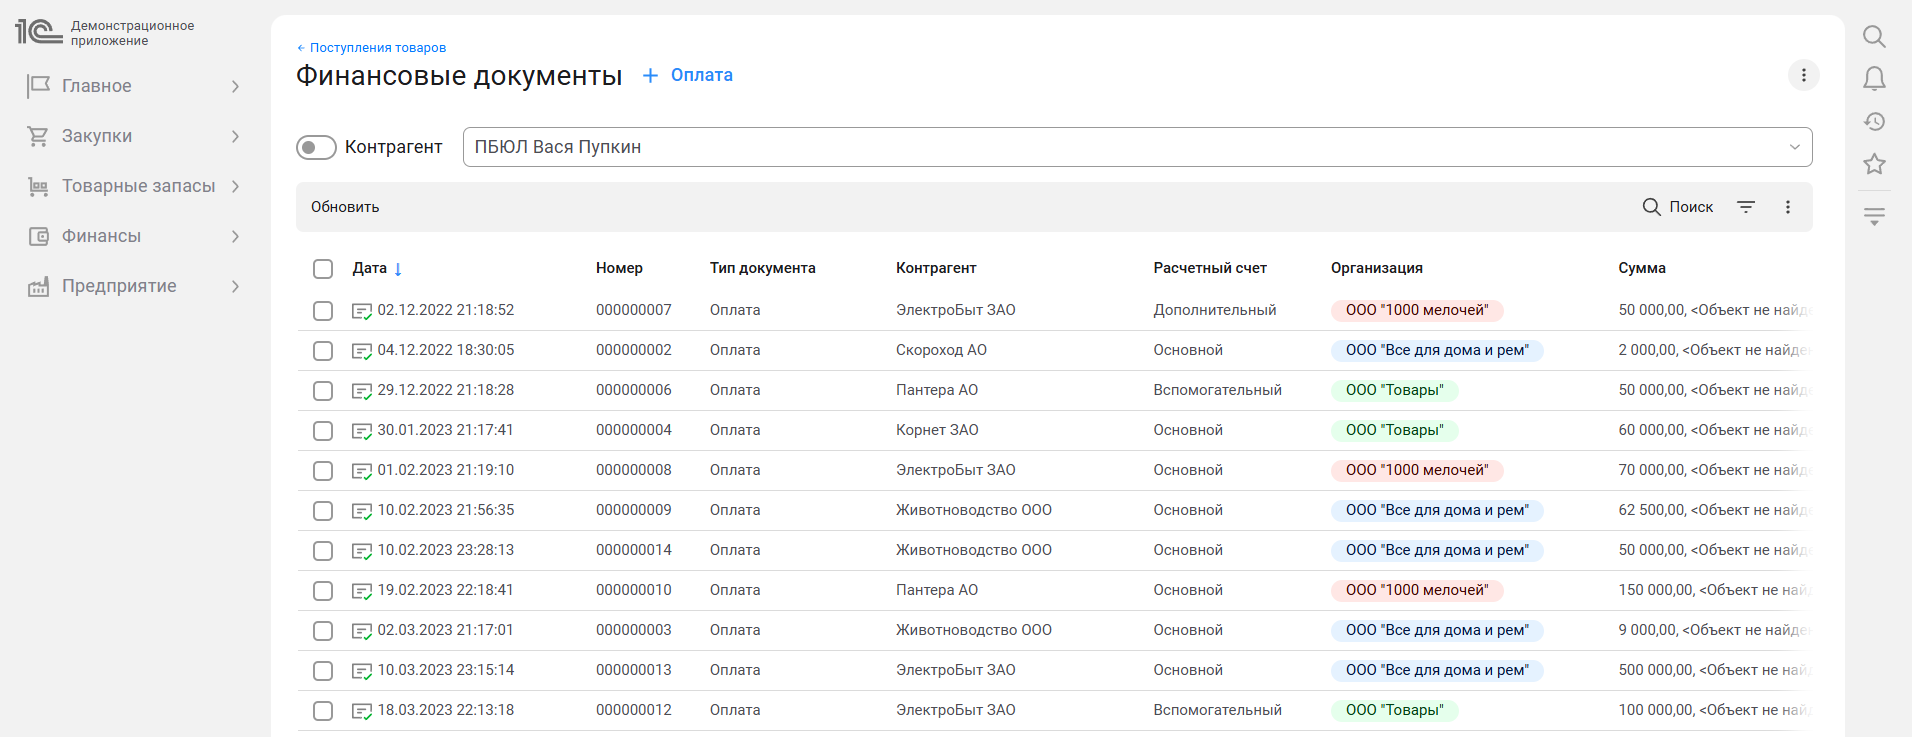
Task: Open the global search magnifier icon
Action: point(1874,37)
